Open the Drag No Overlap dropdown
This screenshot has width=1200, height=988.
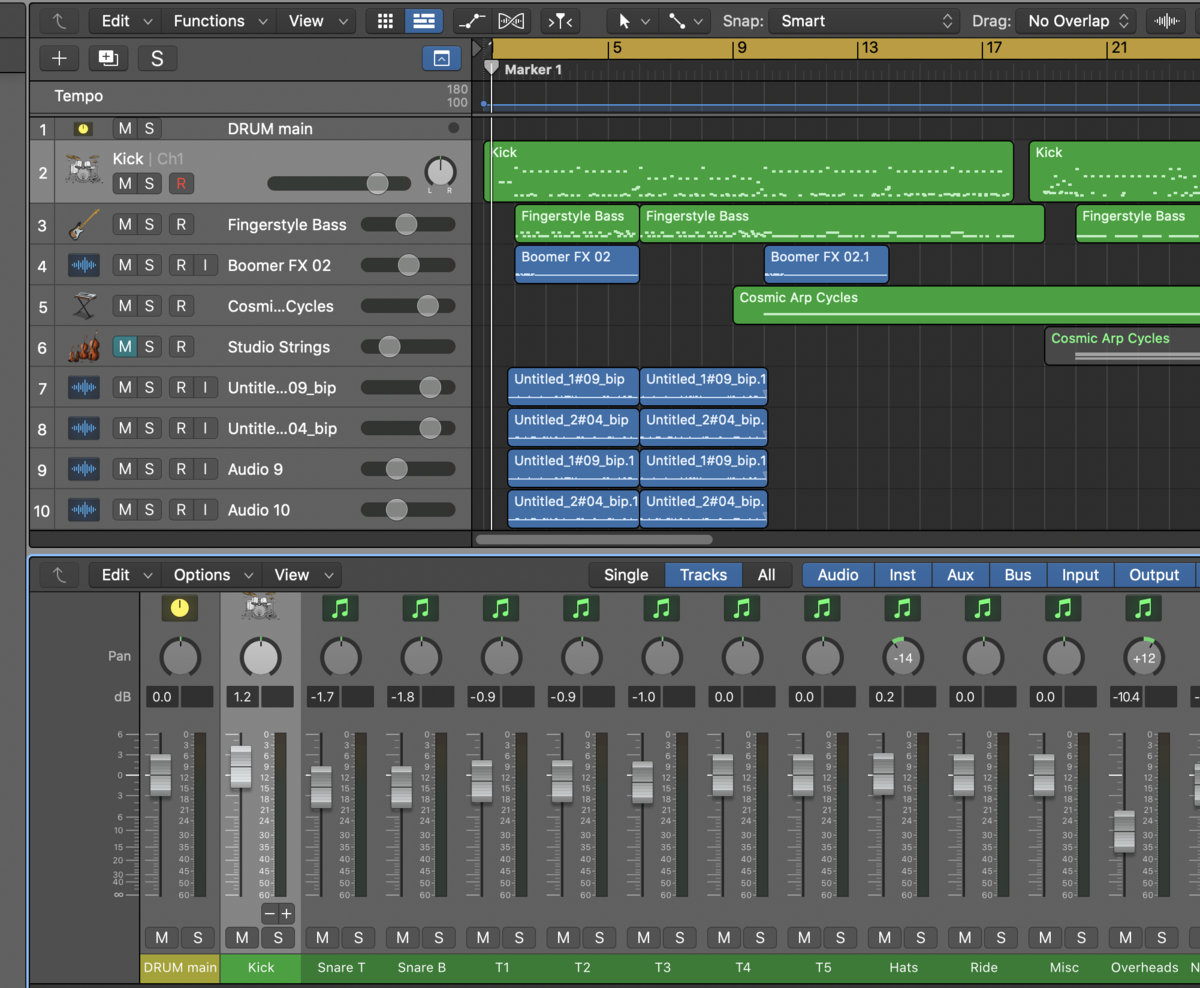1076,21
